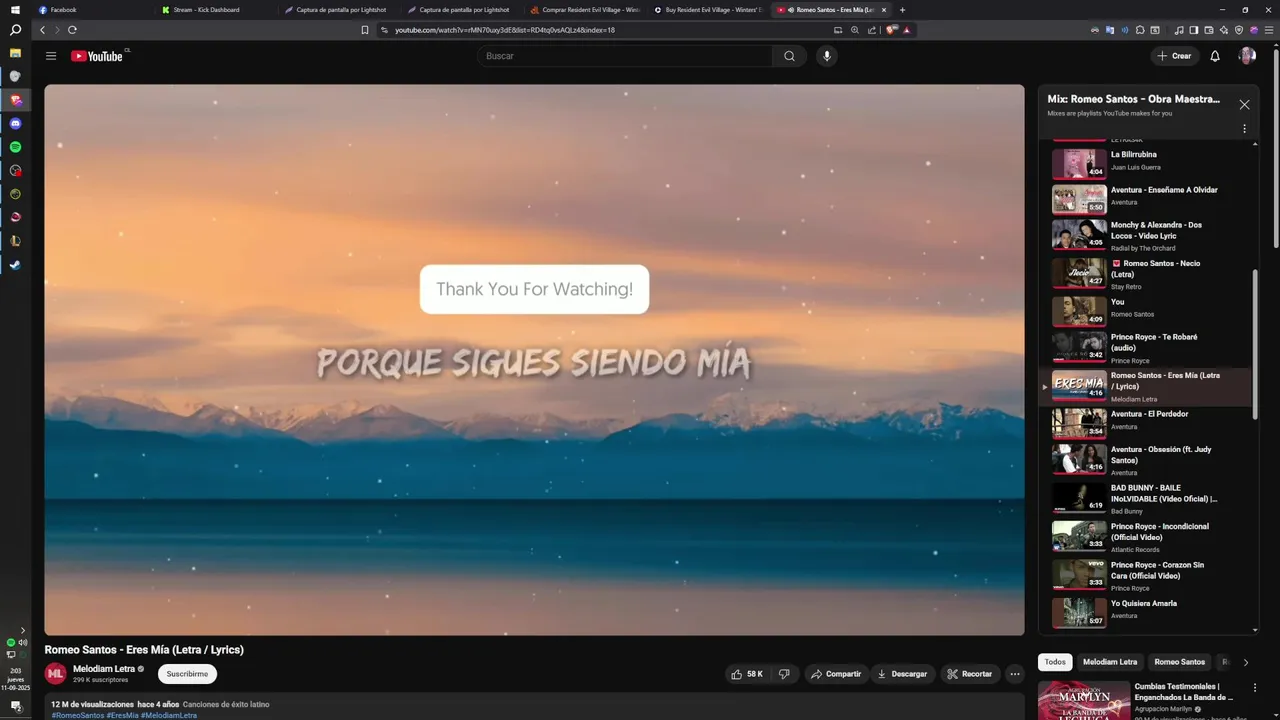Viewport: 1280px width, 720px height.
Task: Click the Recortar clip button
Action: click(970, 674)
